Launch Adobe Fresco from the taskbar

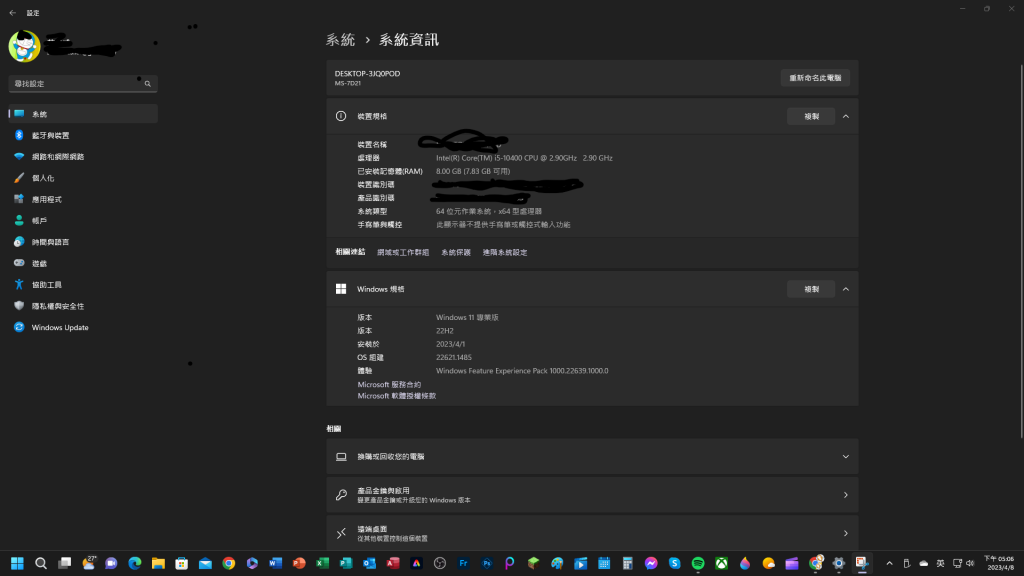tap(463, 563)
